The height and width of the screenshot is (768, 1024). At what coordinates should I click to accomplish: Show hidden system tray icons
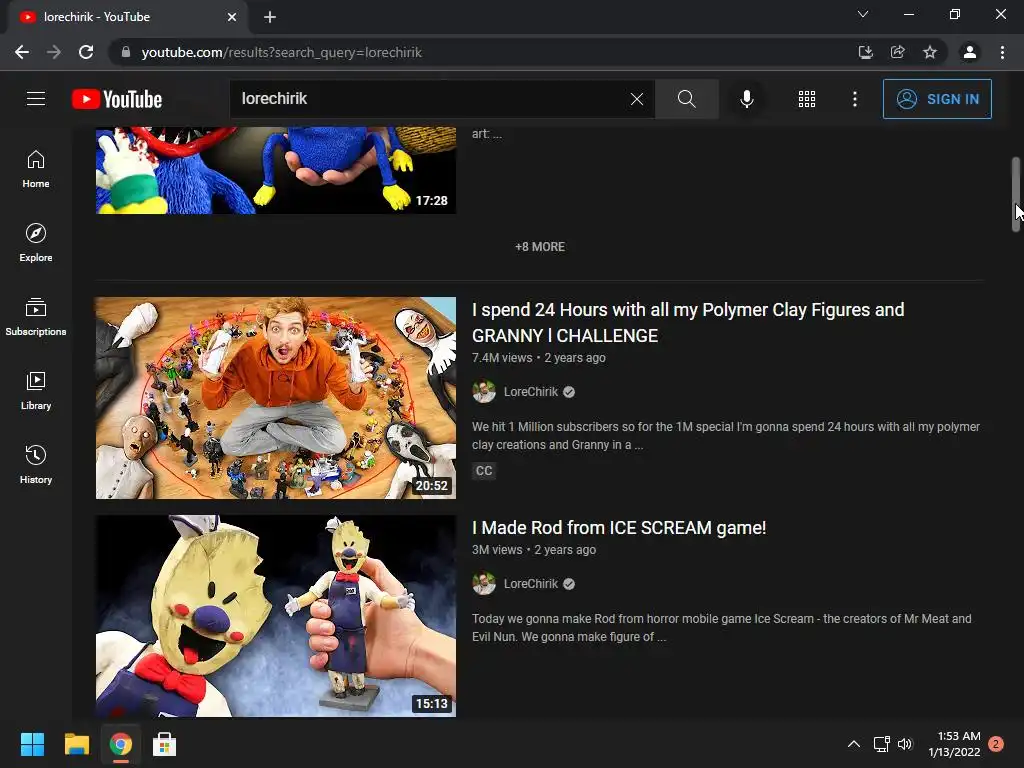(x=854, y=744)
